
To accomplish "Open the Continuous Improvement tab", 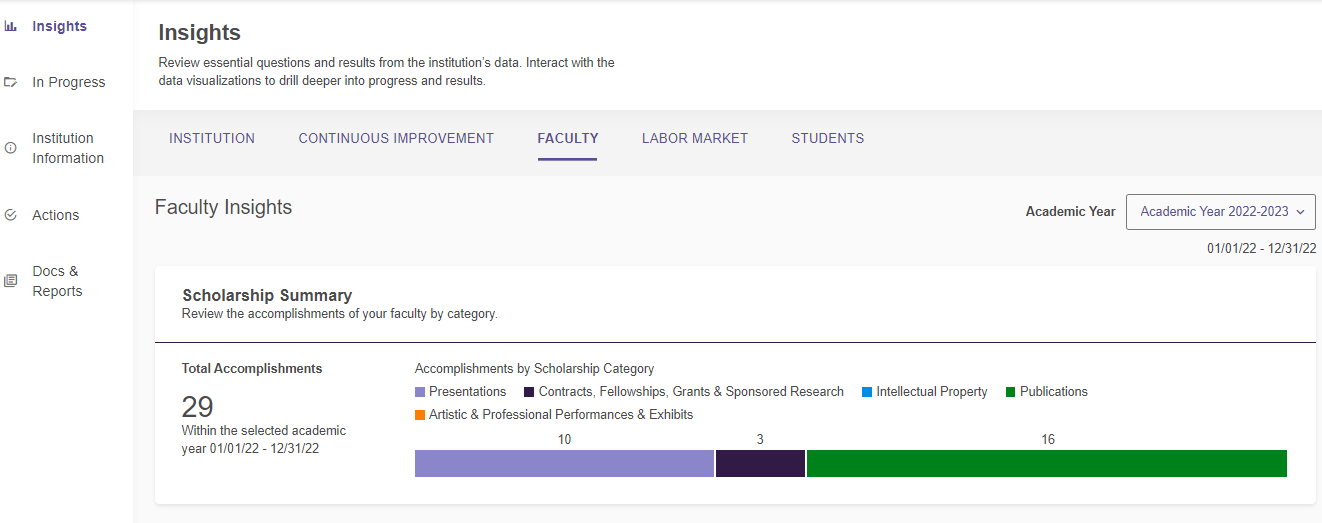I will click(396, 138).
